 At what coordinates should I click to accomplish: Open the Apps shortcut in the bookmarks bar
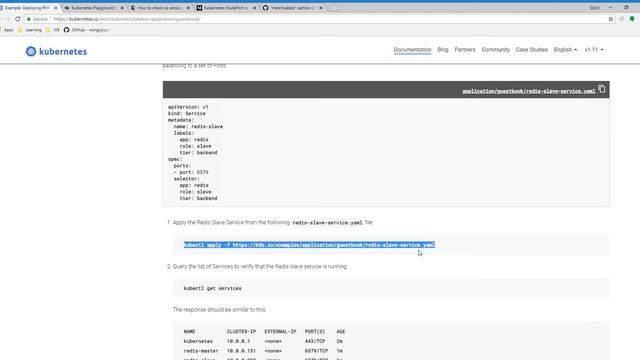click(7, 30)
